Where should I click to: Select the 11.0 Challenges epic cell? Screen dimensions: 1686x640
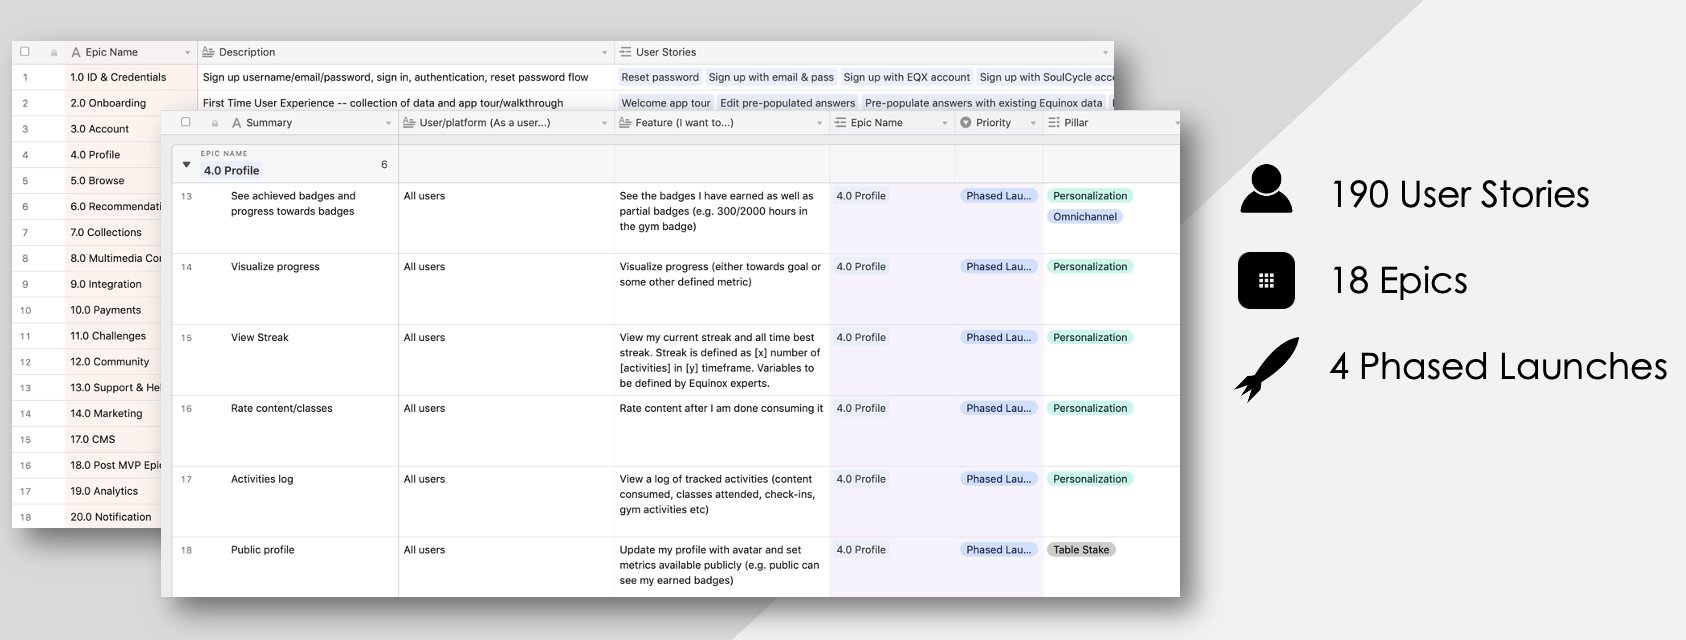pyautogui.click(x=113, y=337)
